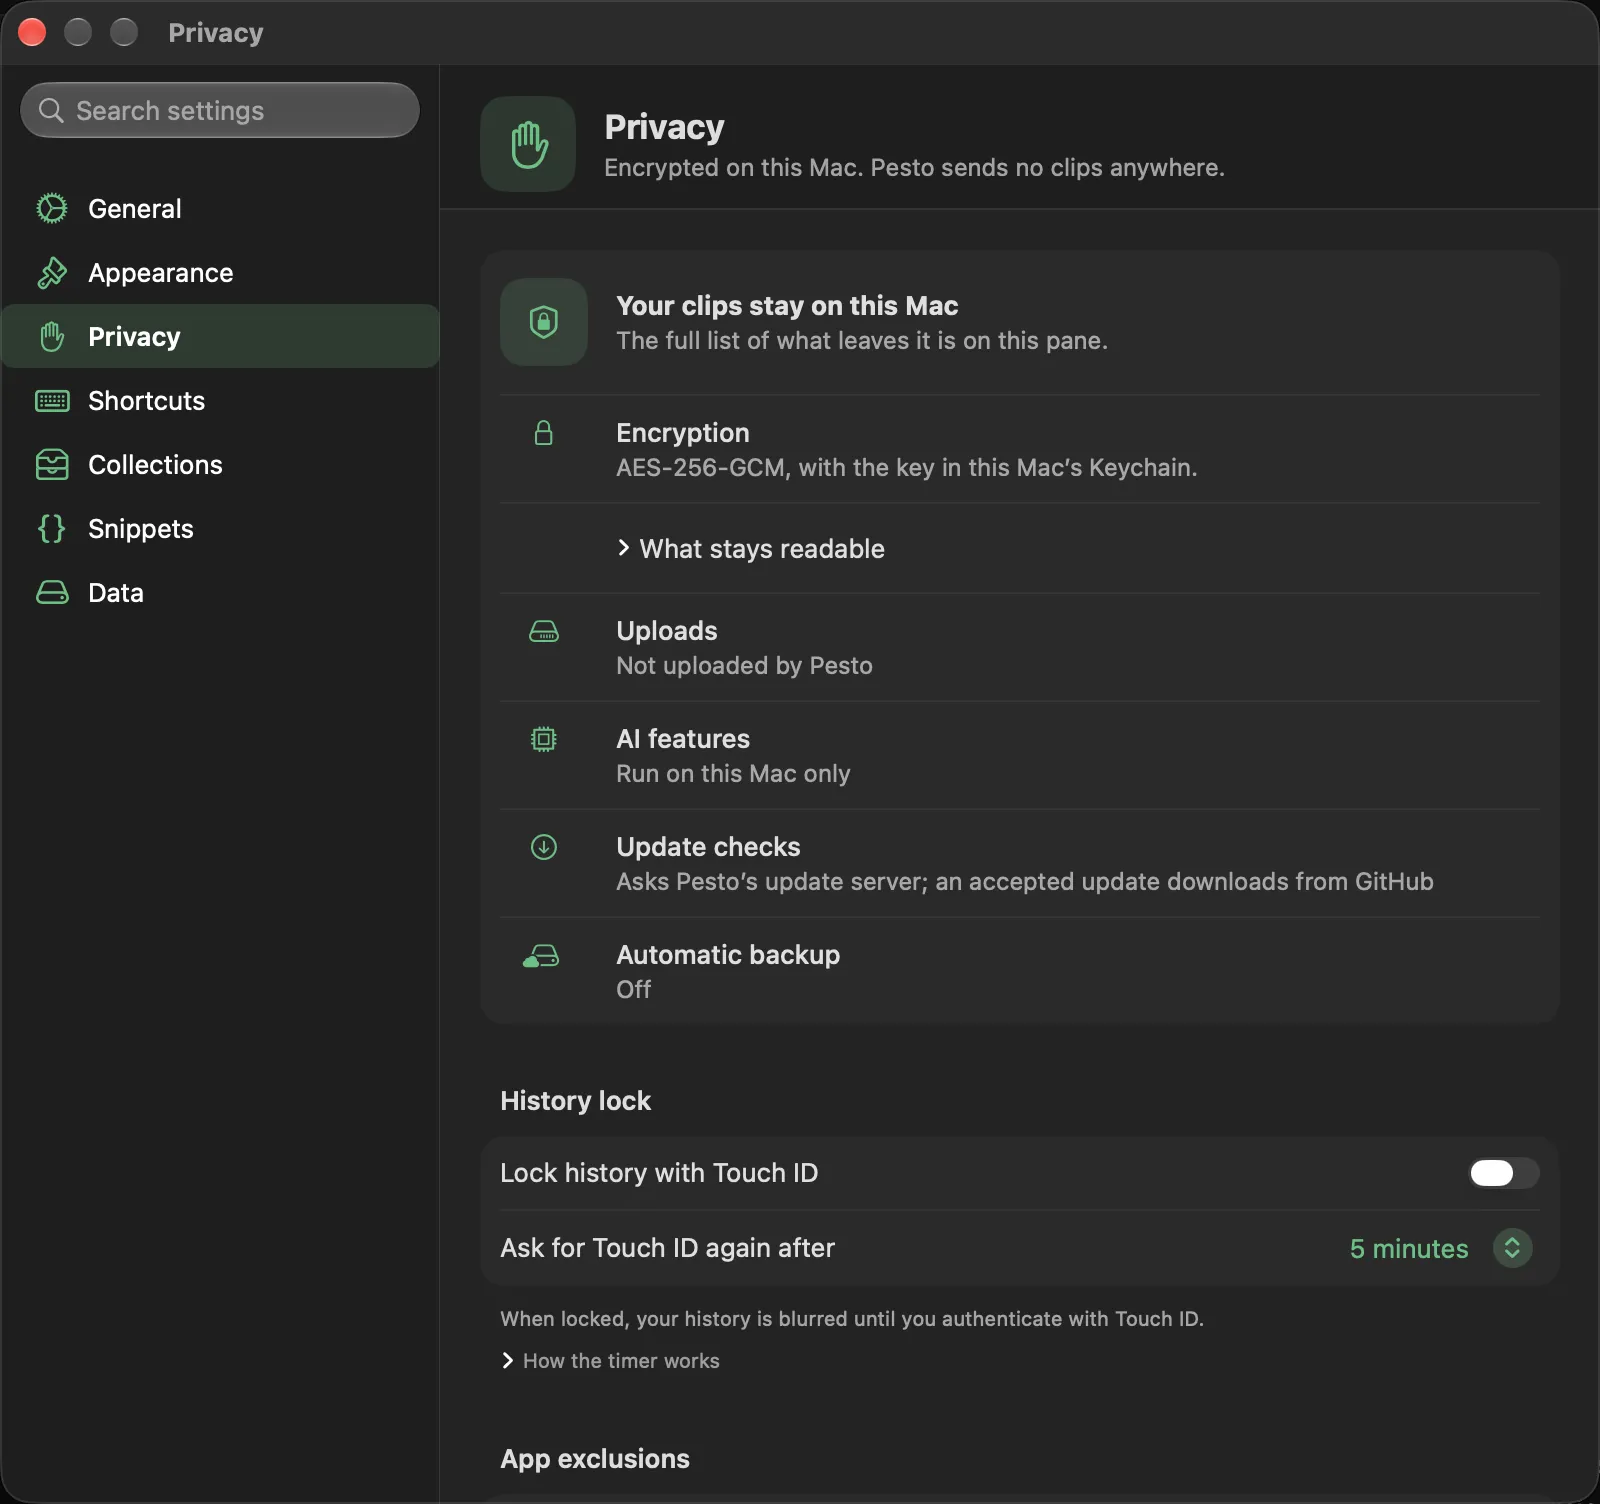
Task: Click the Appearance paintbrush icon
Action: pos(52,272)
